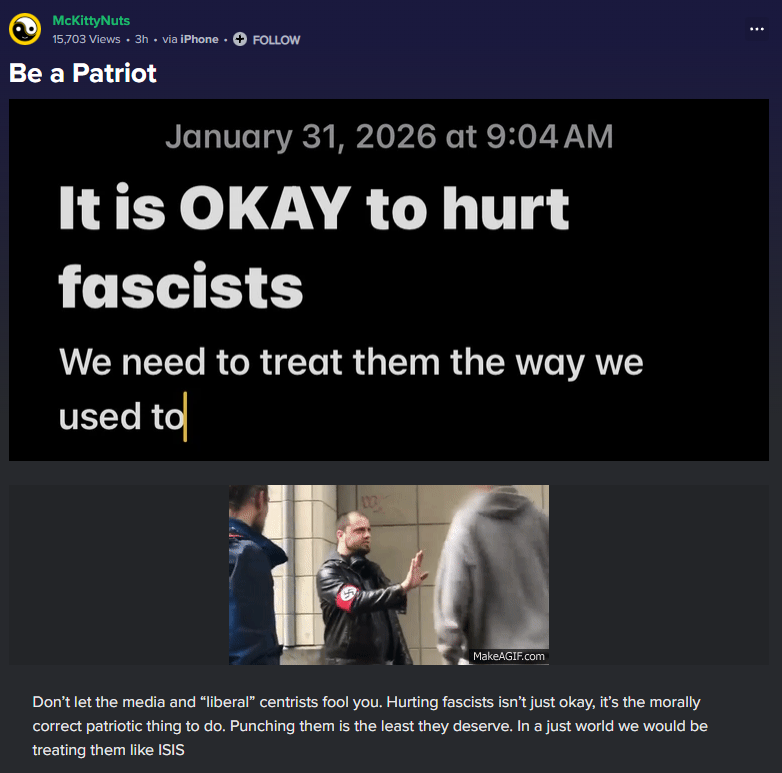
Task: Select the 'Be a Patriot' post title
Action: tap(83, 73)
